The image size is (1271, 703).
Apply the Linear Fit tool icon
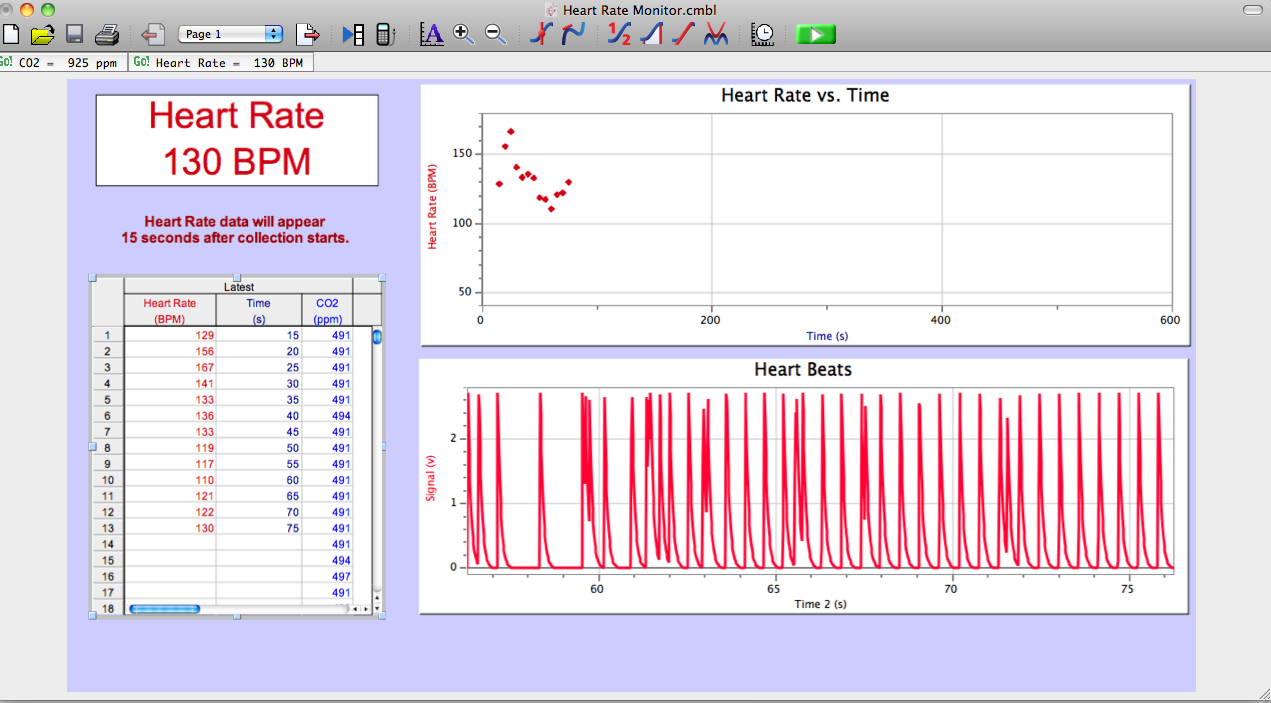[683, 35]
